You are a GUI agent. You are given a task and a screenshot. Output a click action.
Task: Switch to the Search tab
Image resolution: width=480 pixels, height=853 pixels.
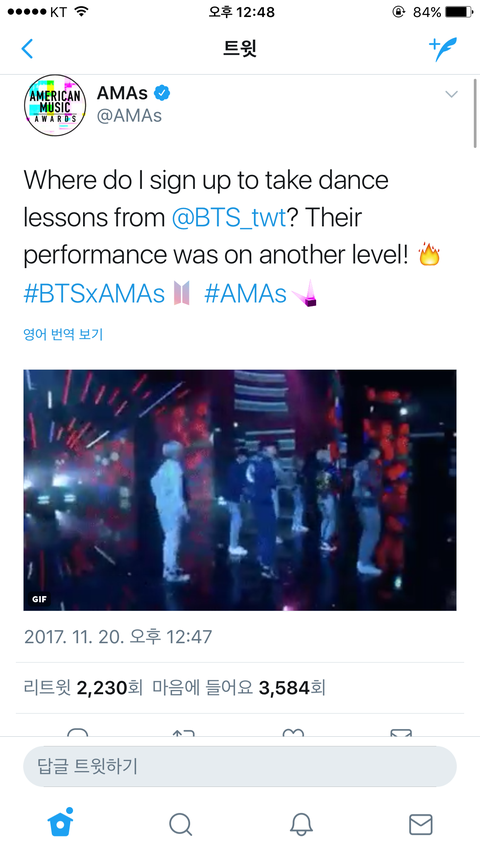[180, 824]
